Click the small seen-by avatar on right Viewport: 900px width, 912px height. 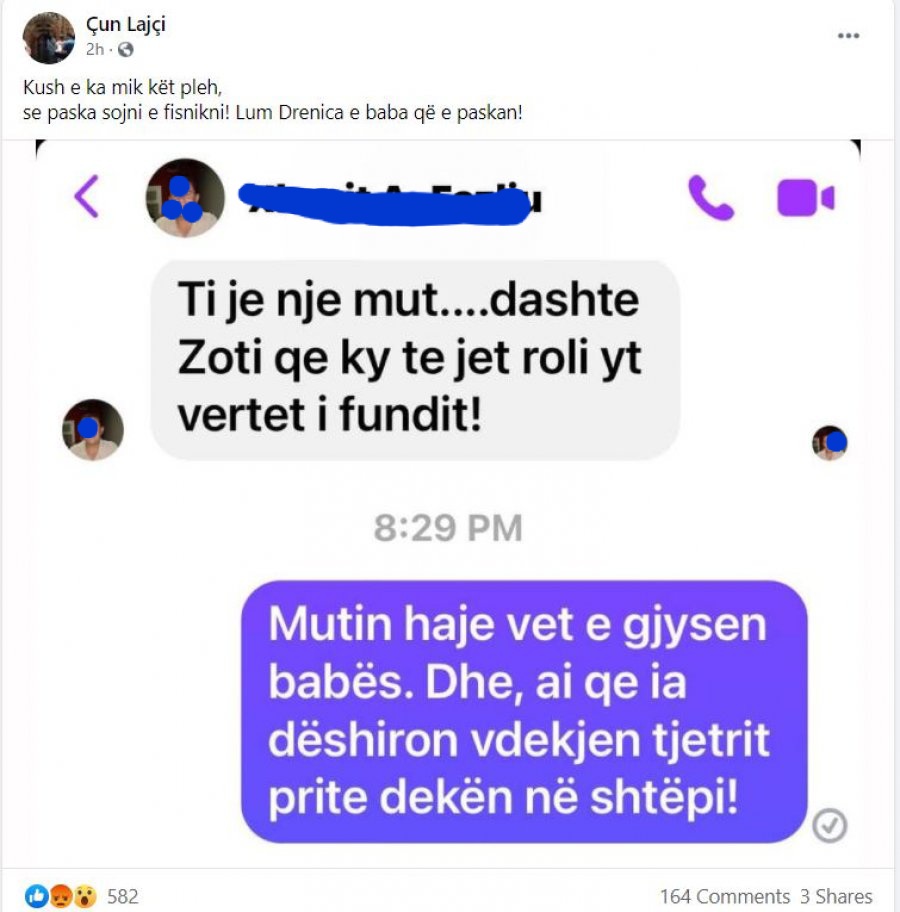[830, 443]
